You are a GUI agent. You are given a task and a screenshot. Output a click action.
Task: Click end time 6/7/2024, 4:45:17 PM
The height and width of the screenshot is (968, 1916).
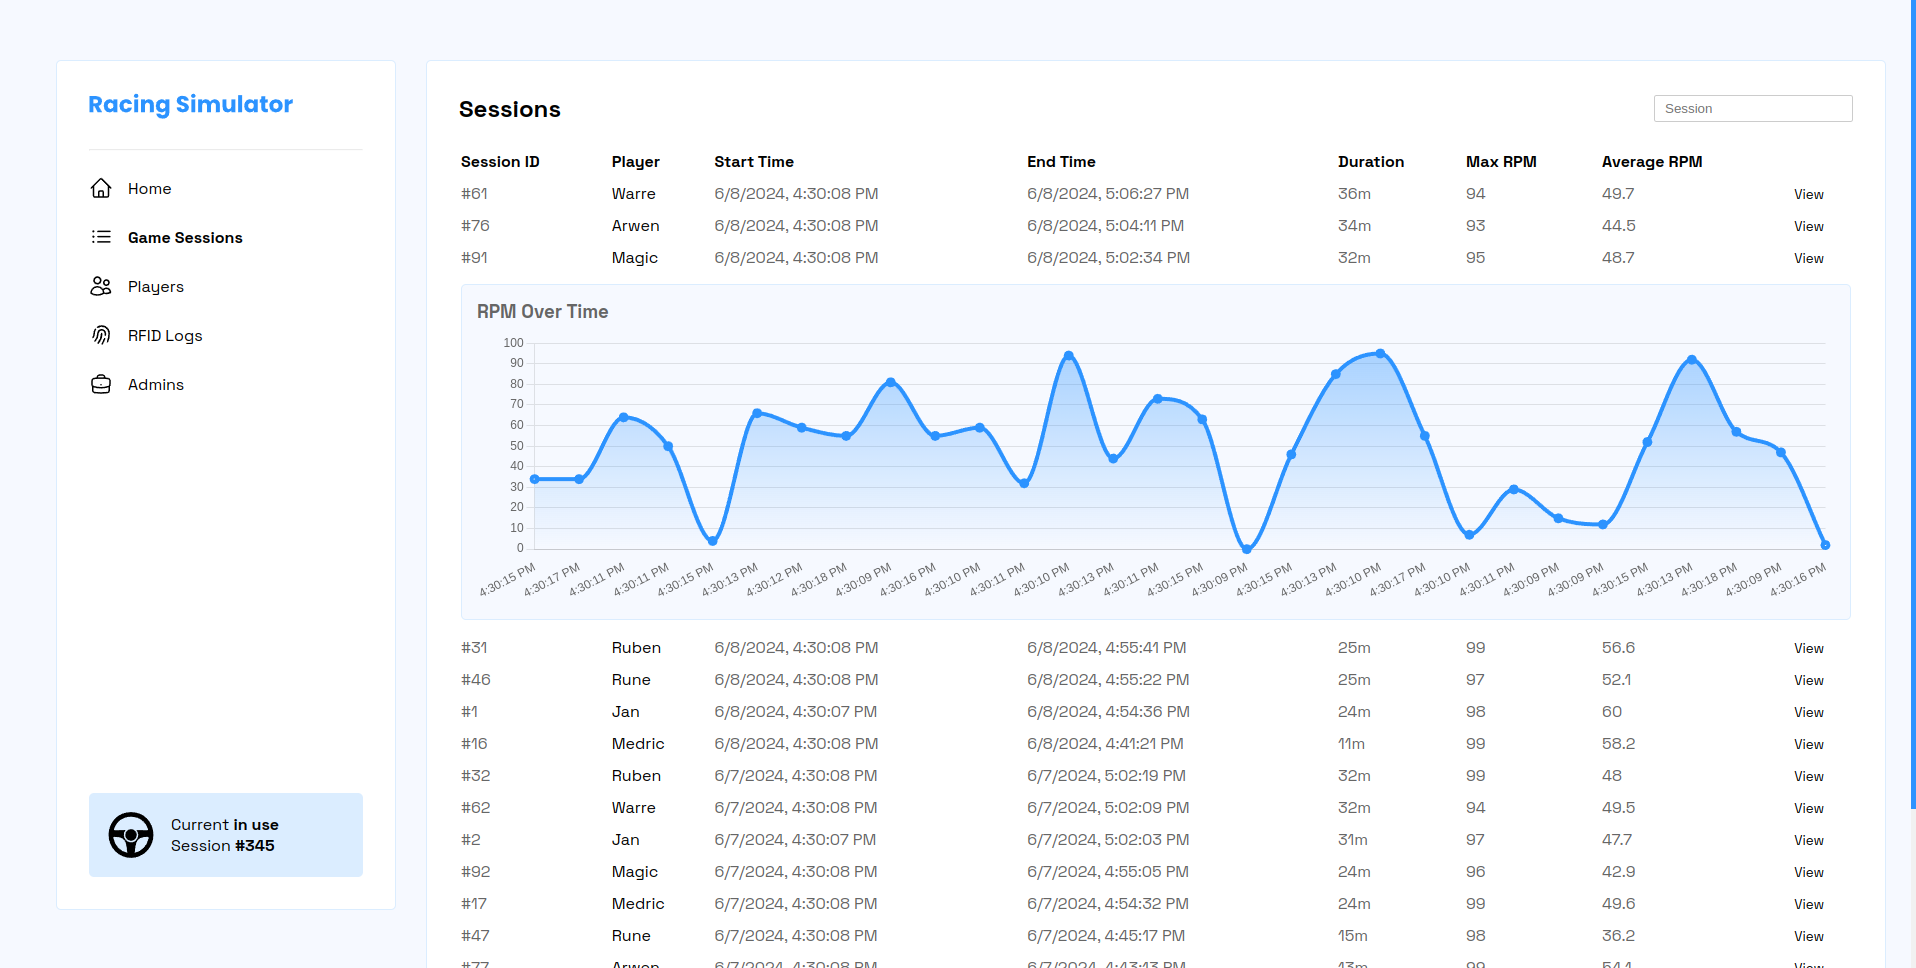pyautogui.click(x=1106, y=936)
